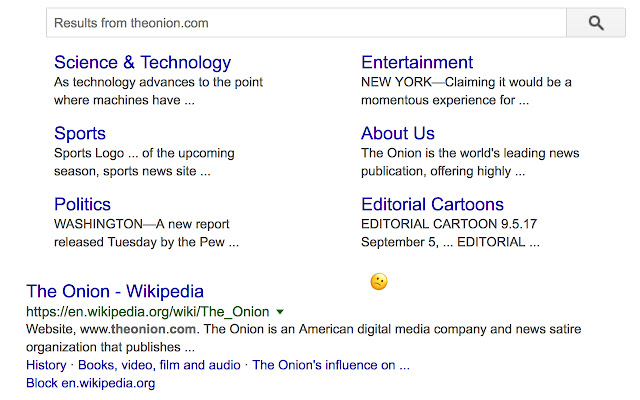Click the Entertainment NEW YORK snippet text
This screenshot has height=400, width=640.
point(466,91)
